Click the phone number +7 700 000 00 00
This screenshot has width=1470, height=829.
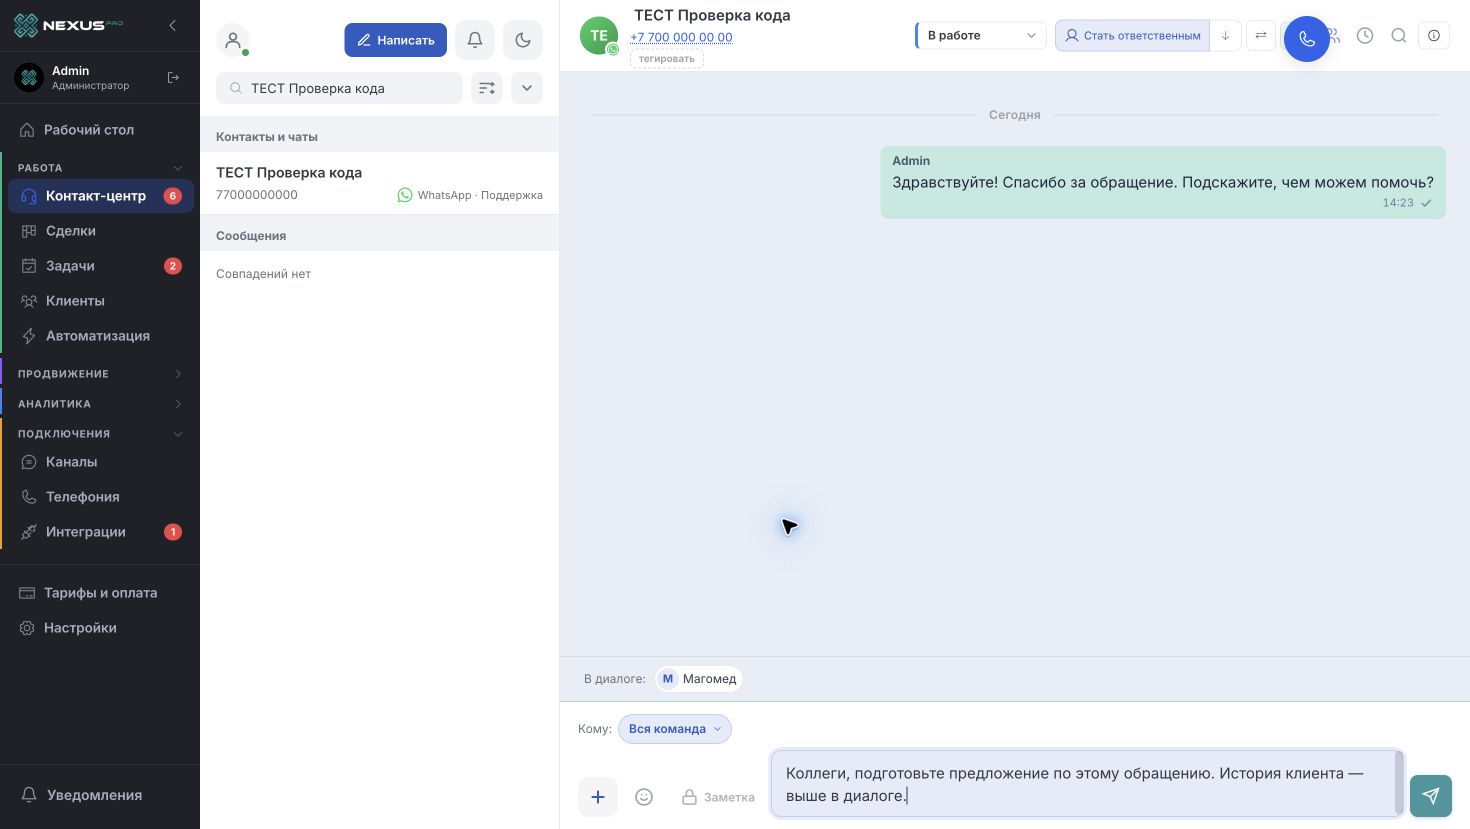pyautogui.click(x=681, y=37)
